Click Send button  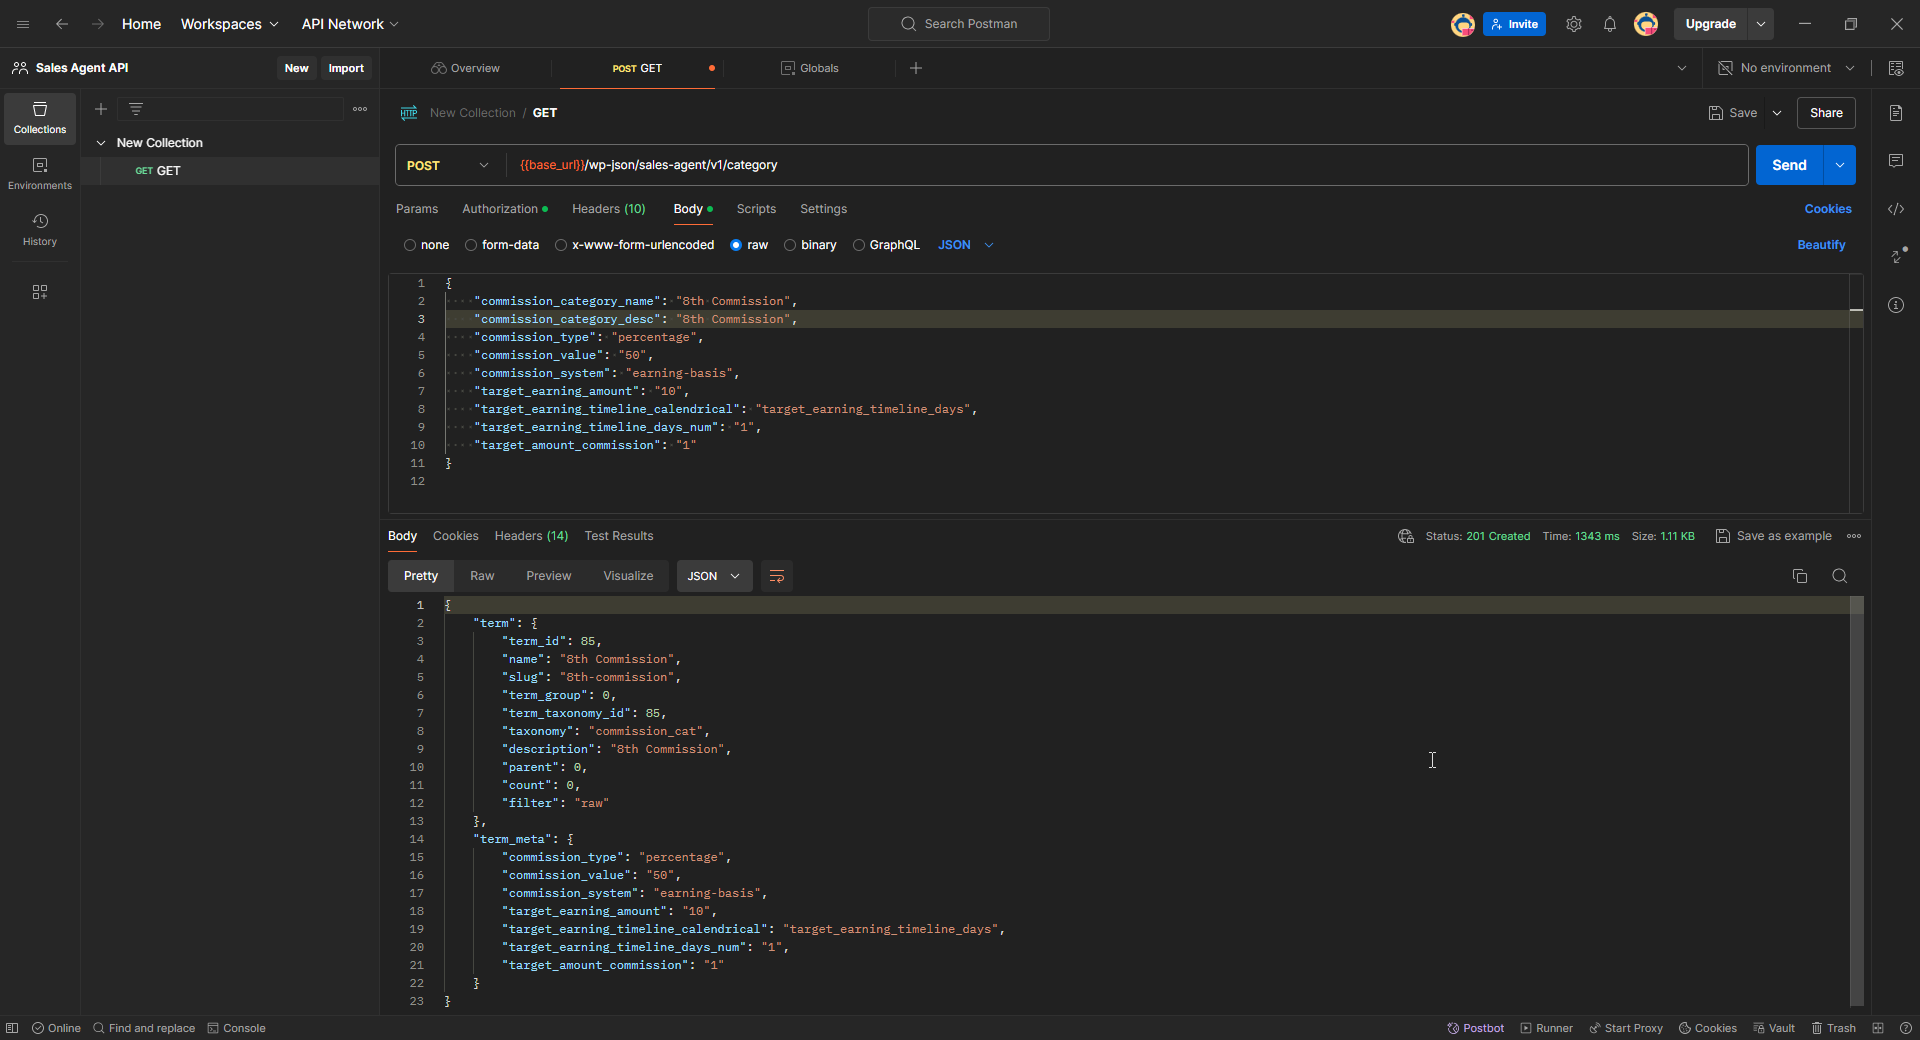pyautogui.click(x=1790, y=165)
